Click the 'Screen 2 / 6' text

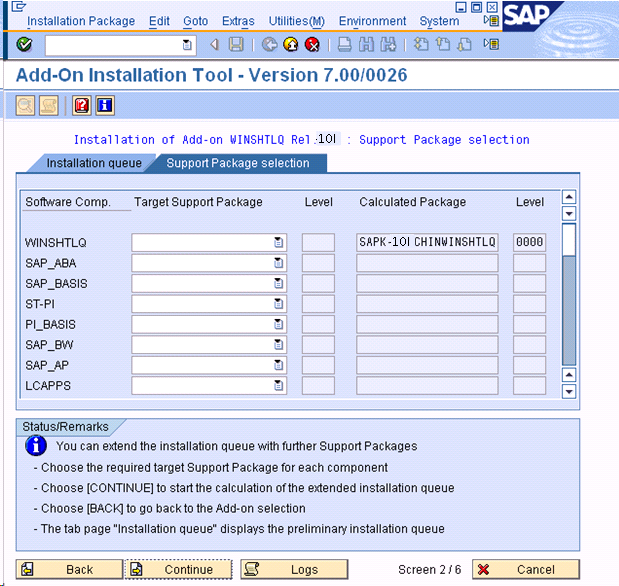pyautogui.click(x=430, y=569)
